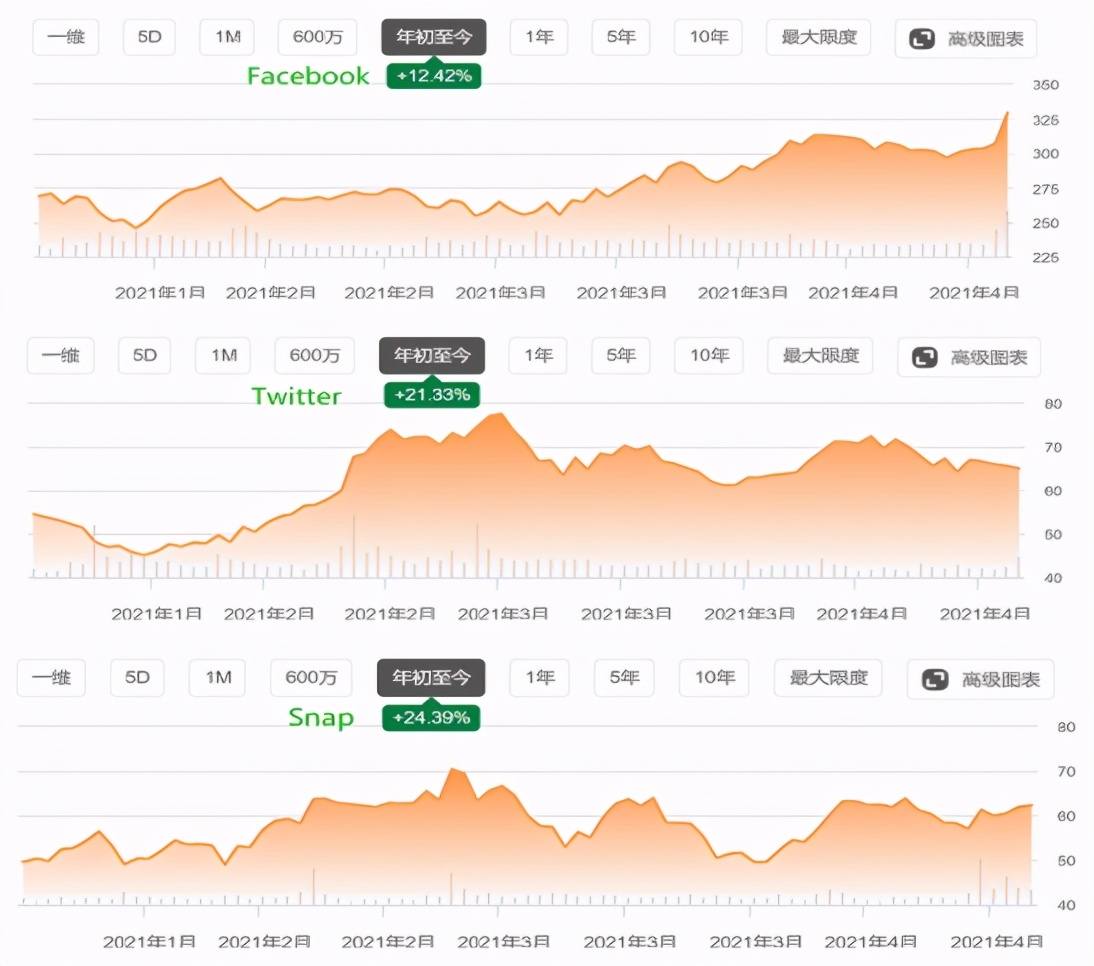Choose 最大限度 range on the Facebook chart
The width and height of the screenshot is (1094, 966).
click(x=819, y=37)
